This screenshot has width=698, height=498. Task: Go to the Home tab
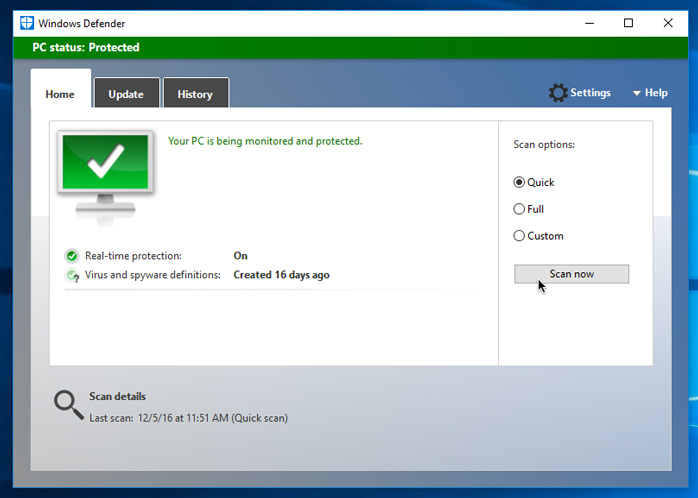click(x=60, y=94)
